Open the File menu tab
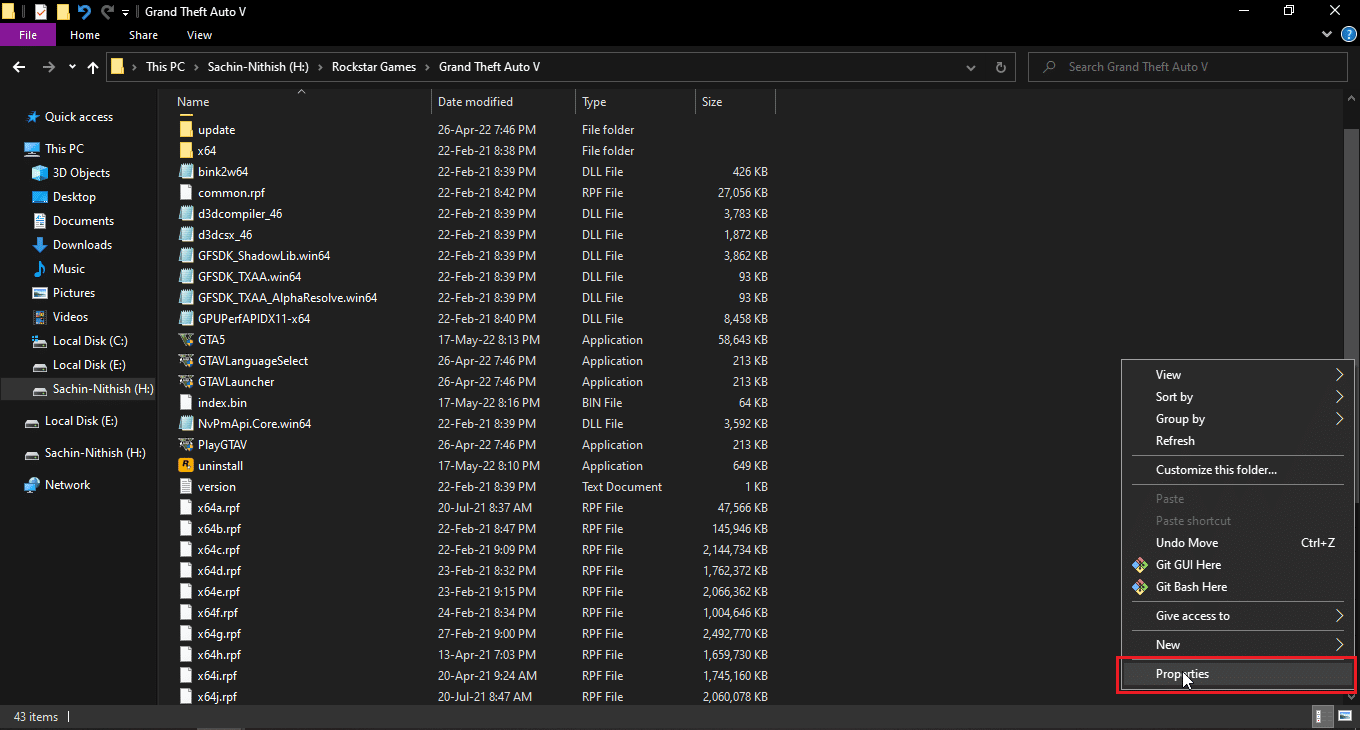The image size is (1360, 730). 28,35
